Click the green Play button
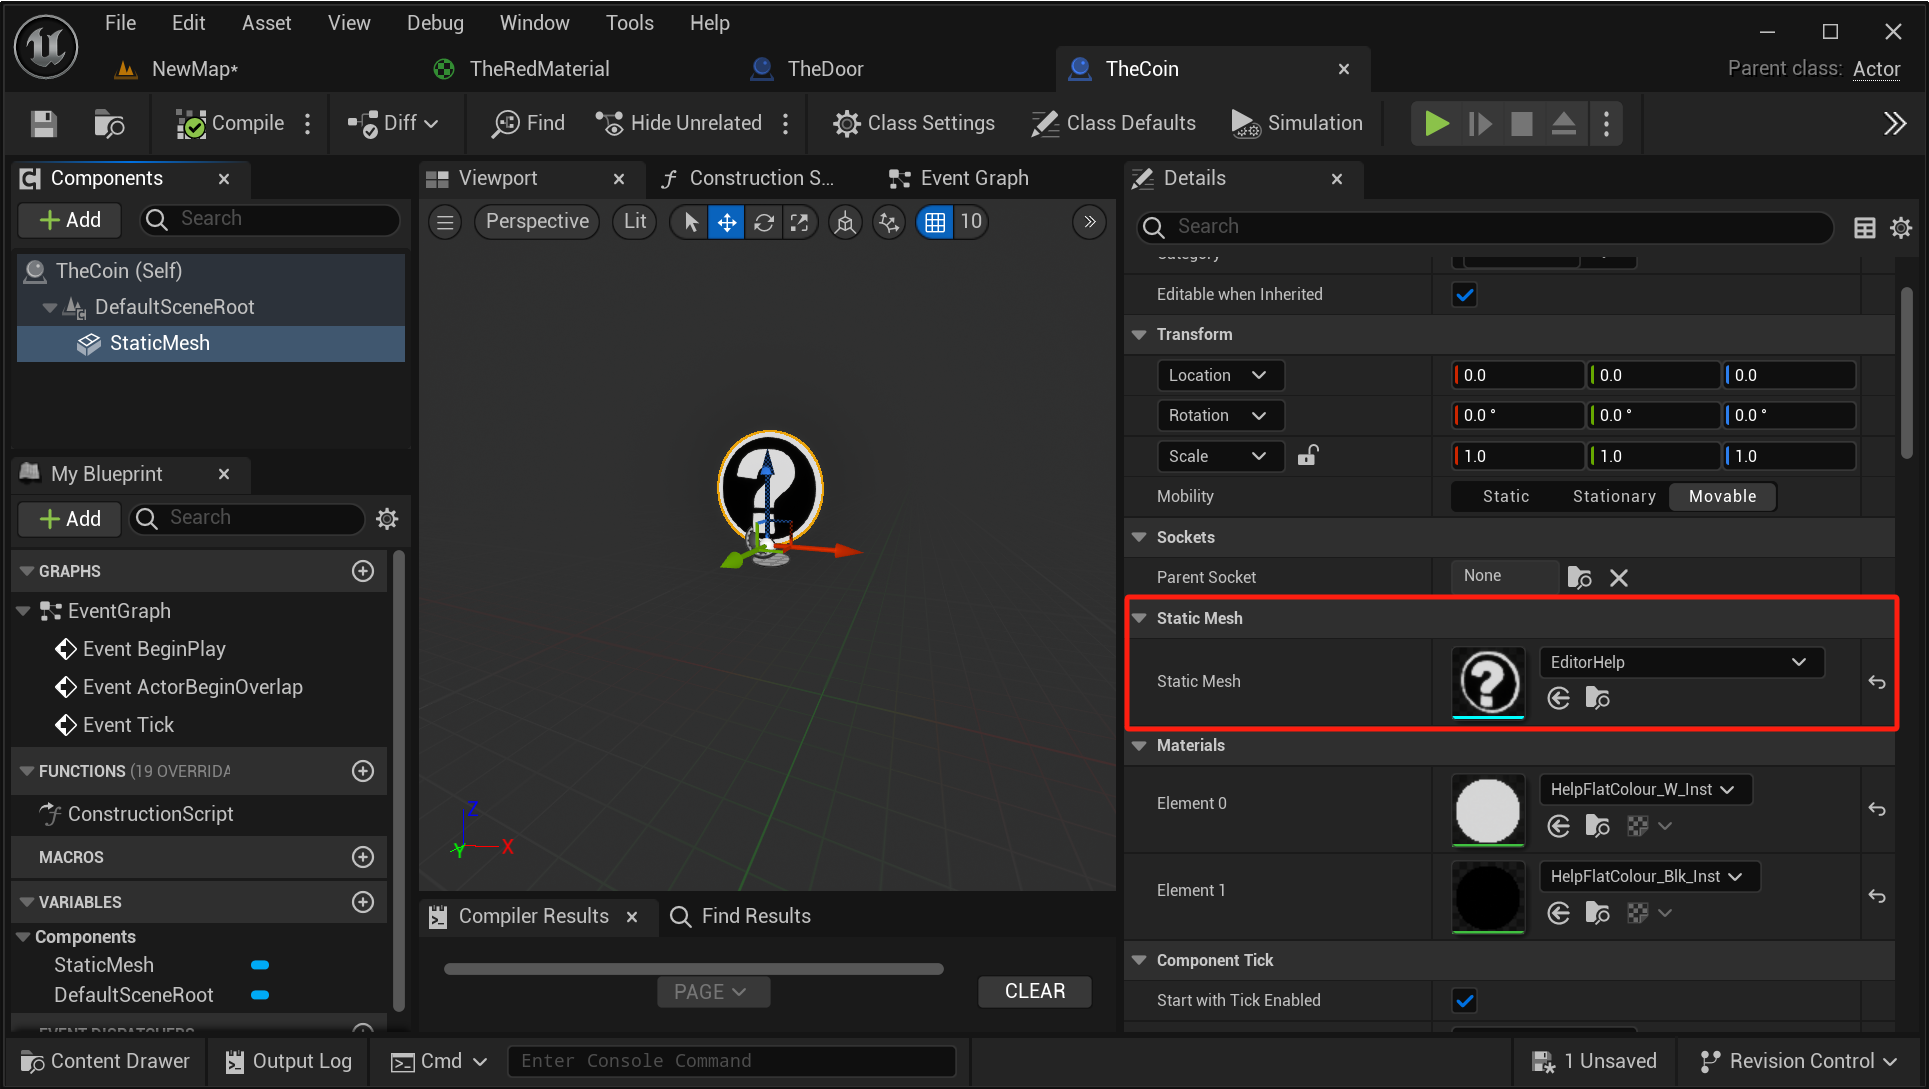Screen dimensions: 1929x1089 (1436, 124)
